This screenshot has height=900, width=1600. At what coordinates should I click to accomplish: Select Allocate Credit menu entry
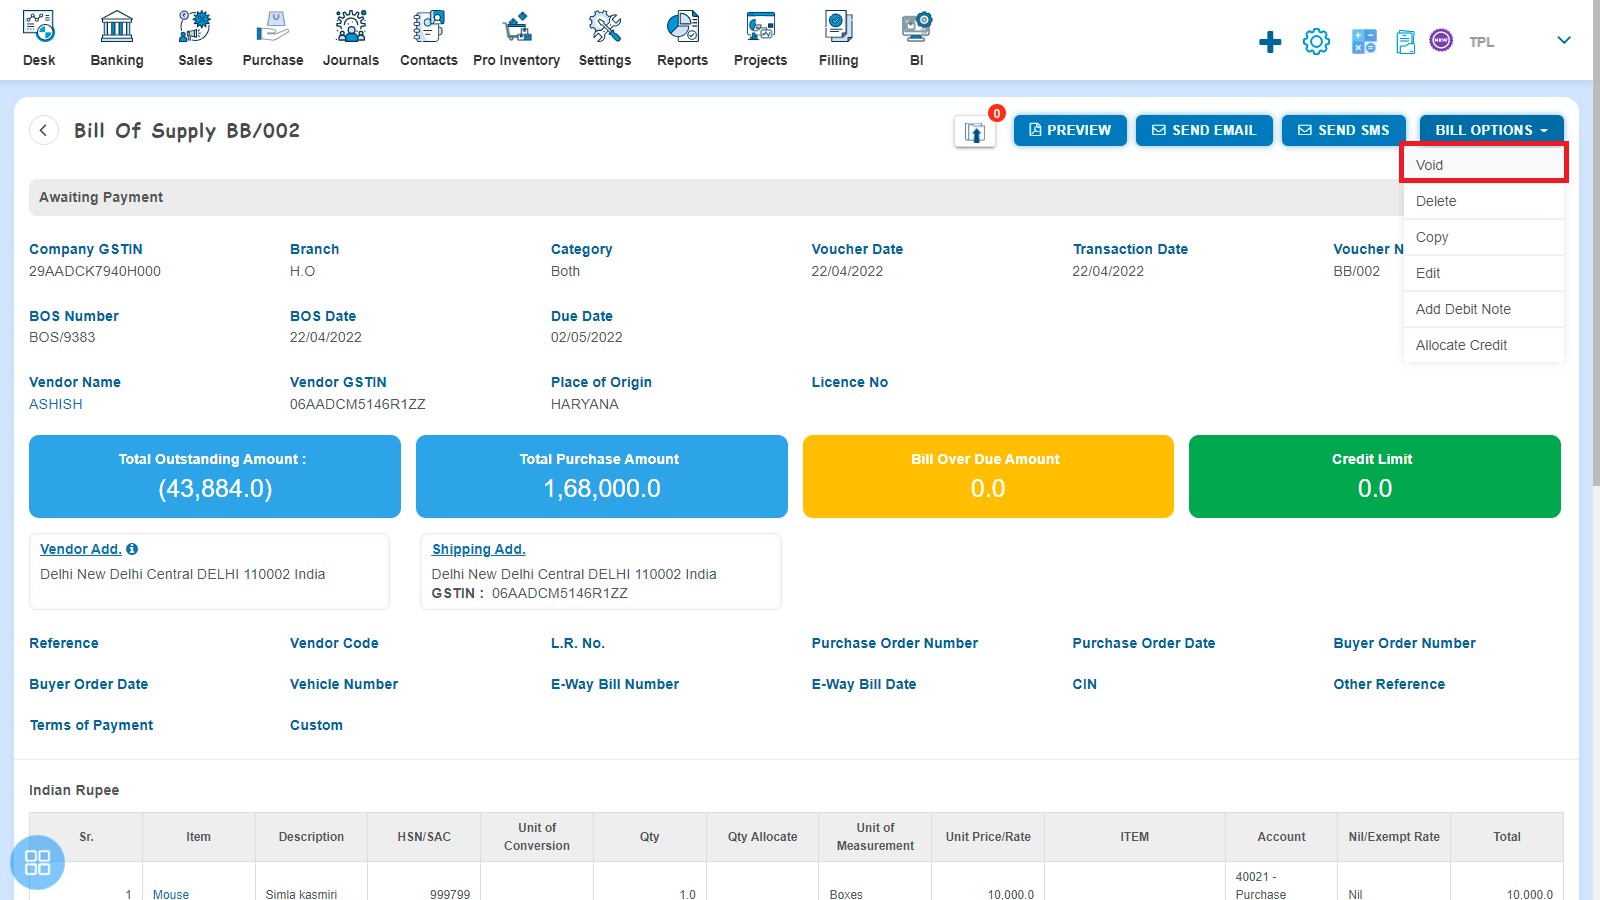pos(1484,345)
